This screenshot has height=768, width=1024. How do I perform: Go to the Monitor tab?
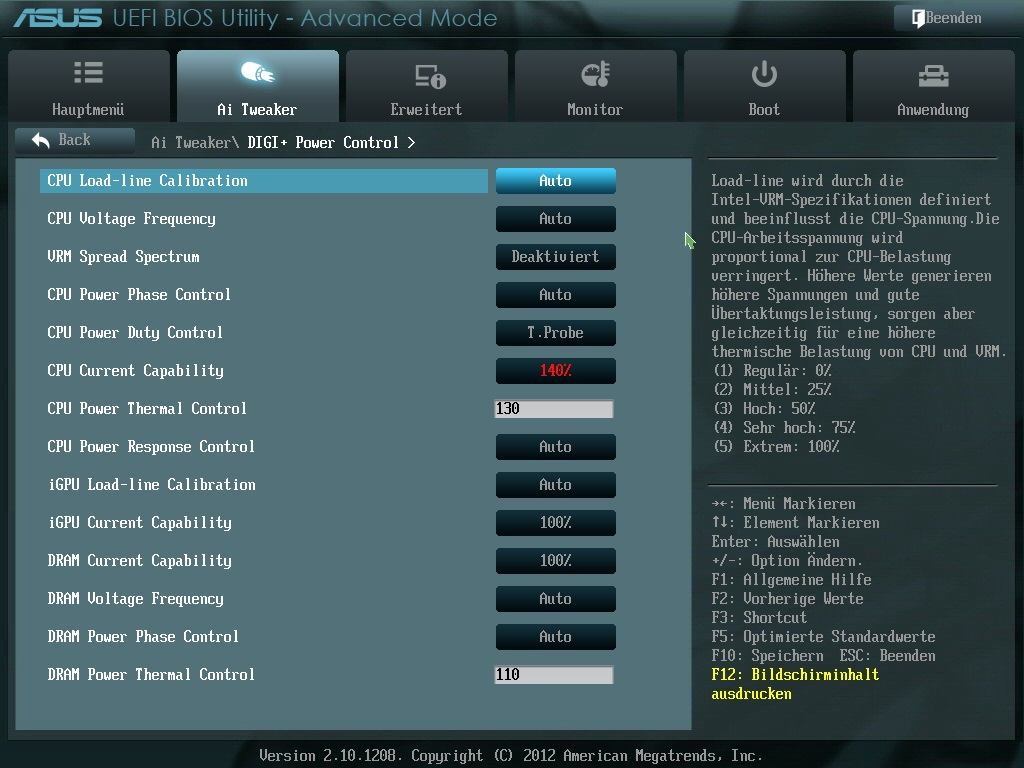pos(595,86)
